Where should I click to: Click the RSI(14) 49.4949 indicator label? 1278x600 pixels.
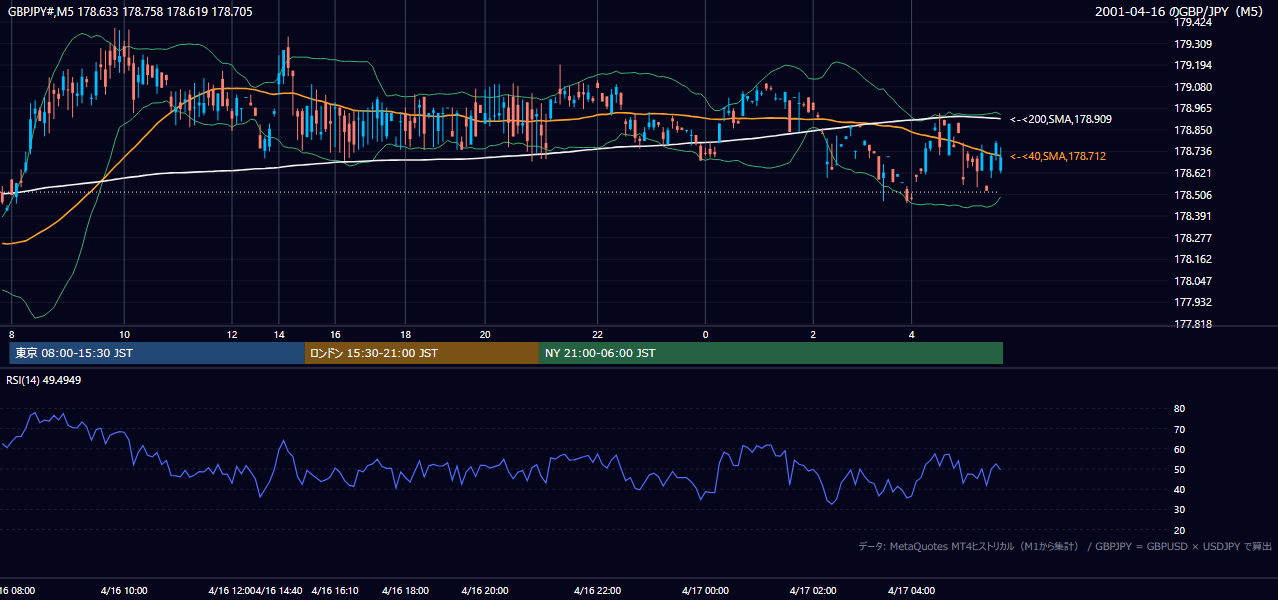click(44, 379)
